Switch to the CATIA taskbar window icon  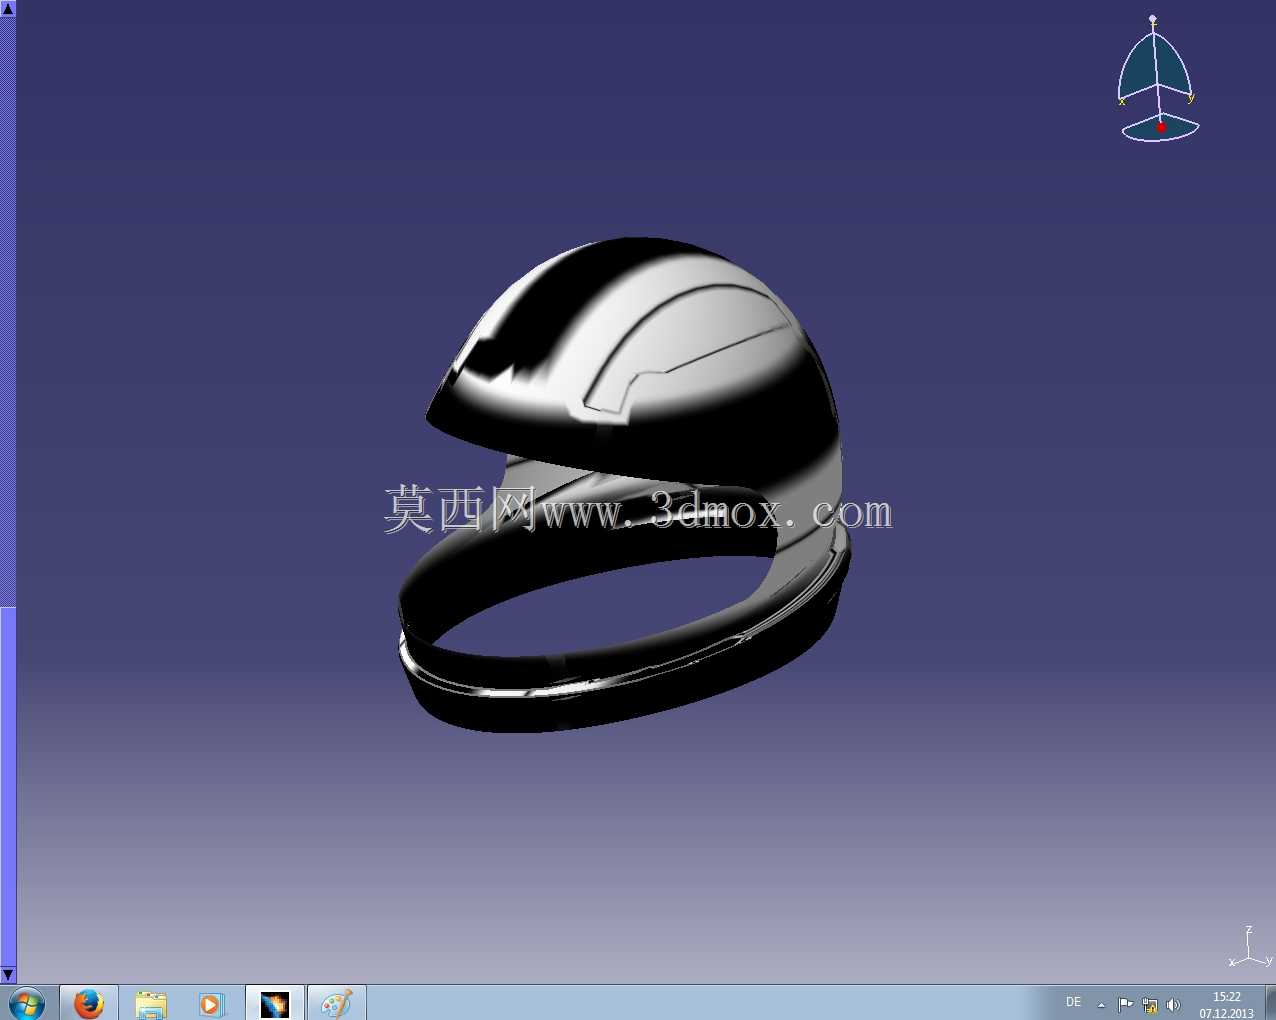pos(274,1003)
